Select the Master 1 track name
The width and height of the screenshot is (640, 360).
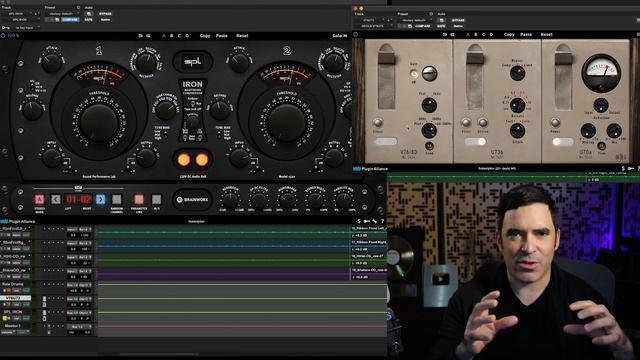click(x=14, y=326)
